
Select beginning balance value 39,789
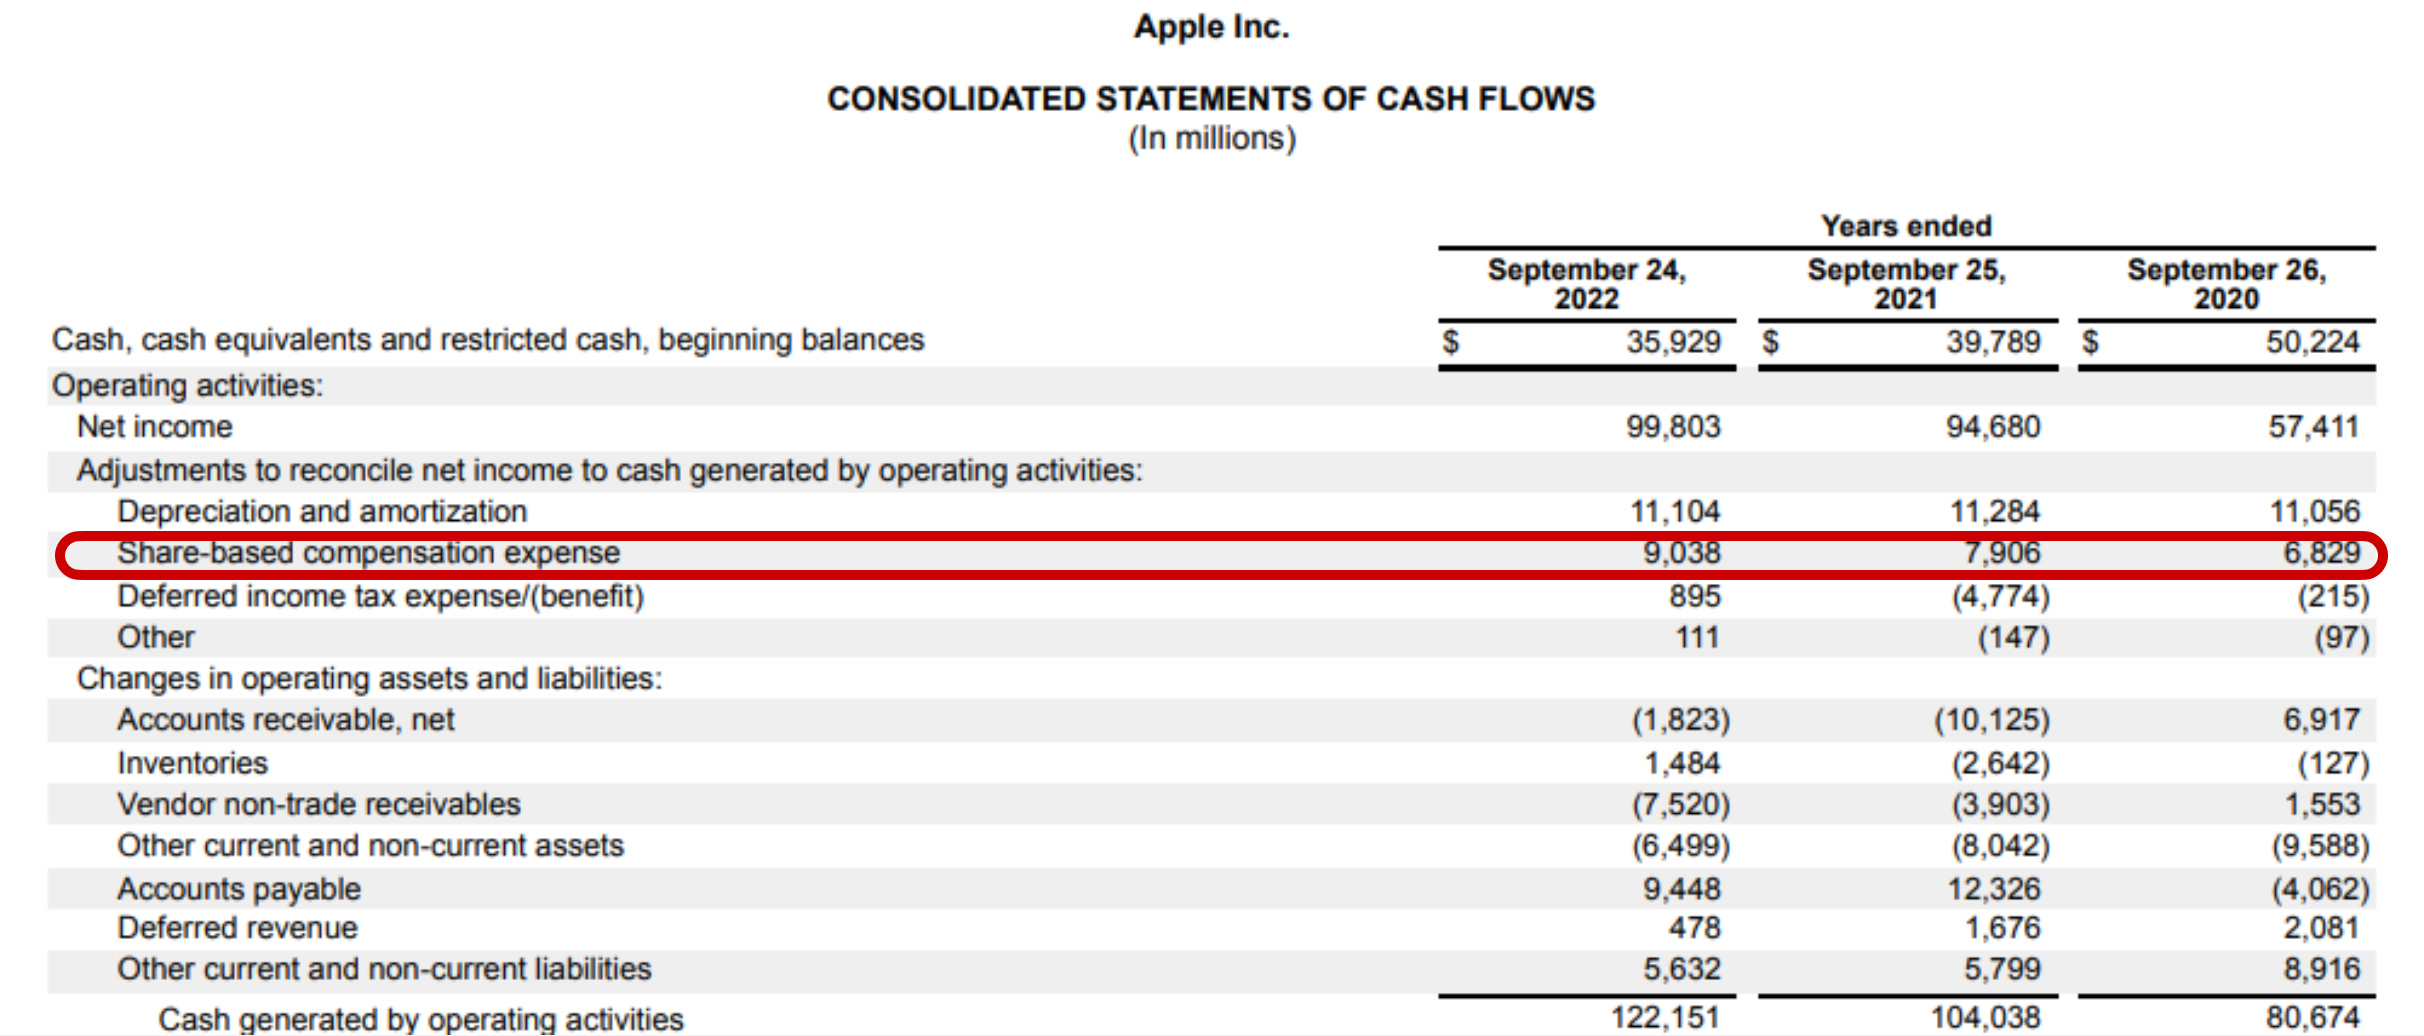[x=1993, y=342]
